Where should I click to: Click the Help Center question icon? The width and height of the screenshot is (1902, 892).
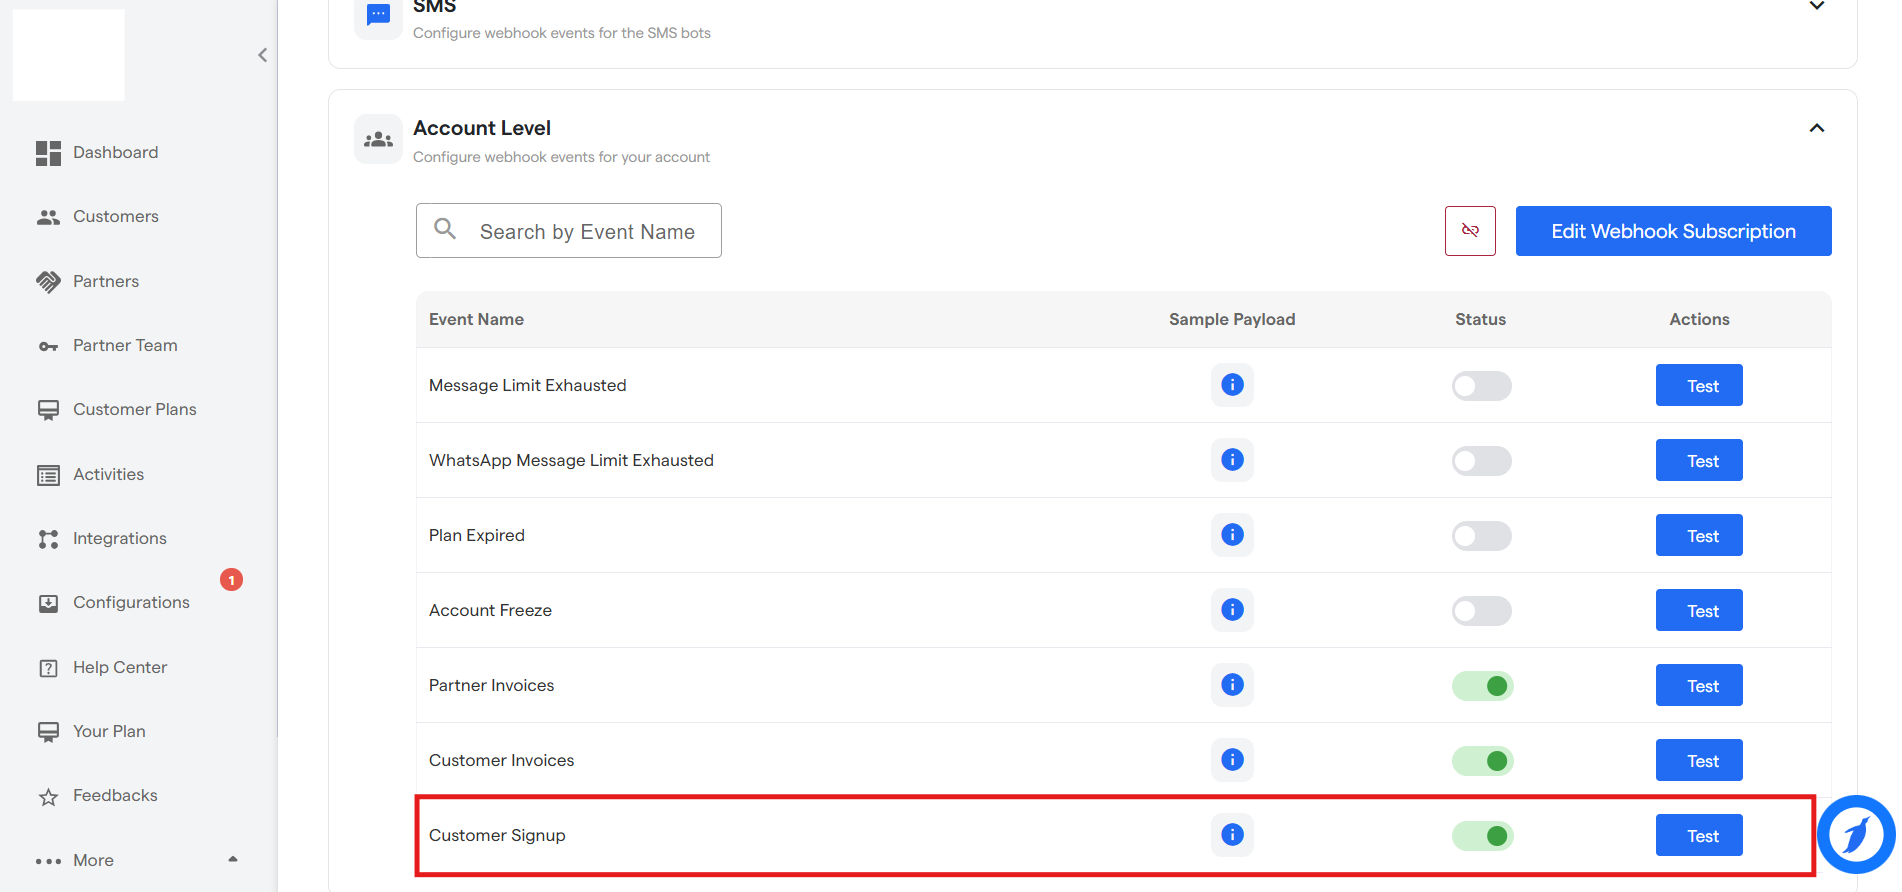[x=48, y=668]
